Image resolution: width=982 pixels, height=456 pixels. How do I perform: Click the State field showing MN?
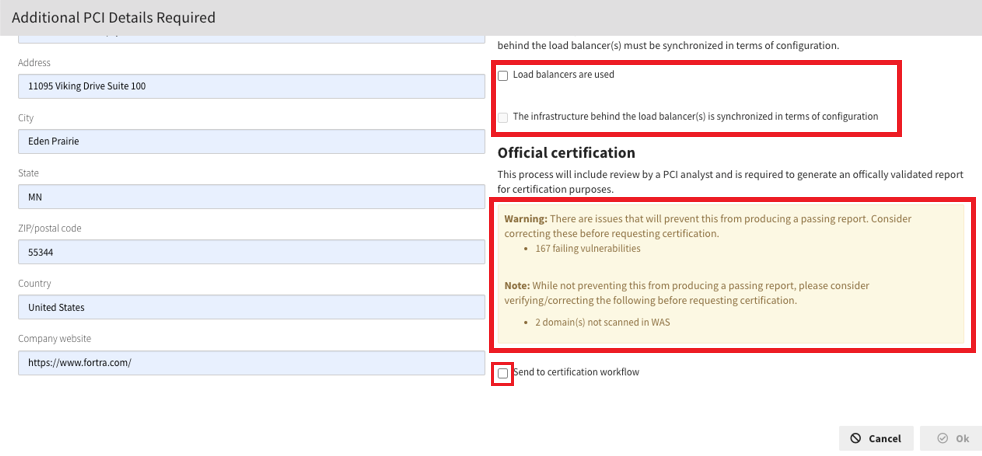[247, 197]
